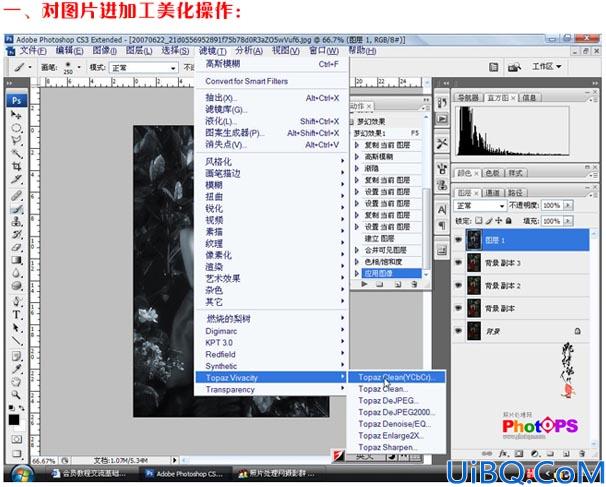Select the Path Selection tool
The width and height of the screenshot is (606, 487).
tap(16, 328)
